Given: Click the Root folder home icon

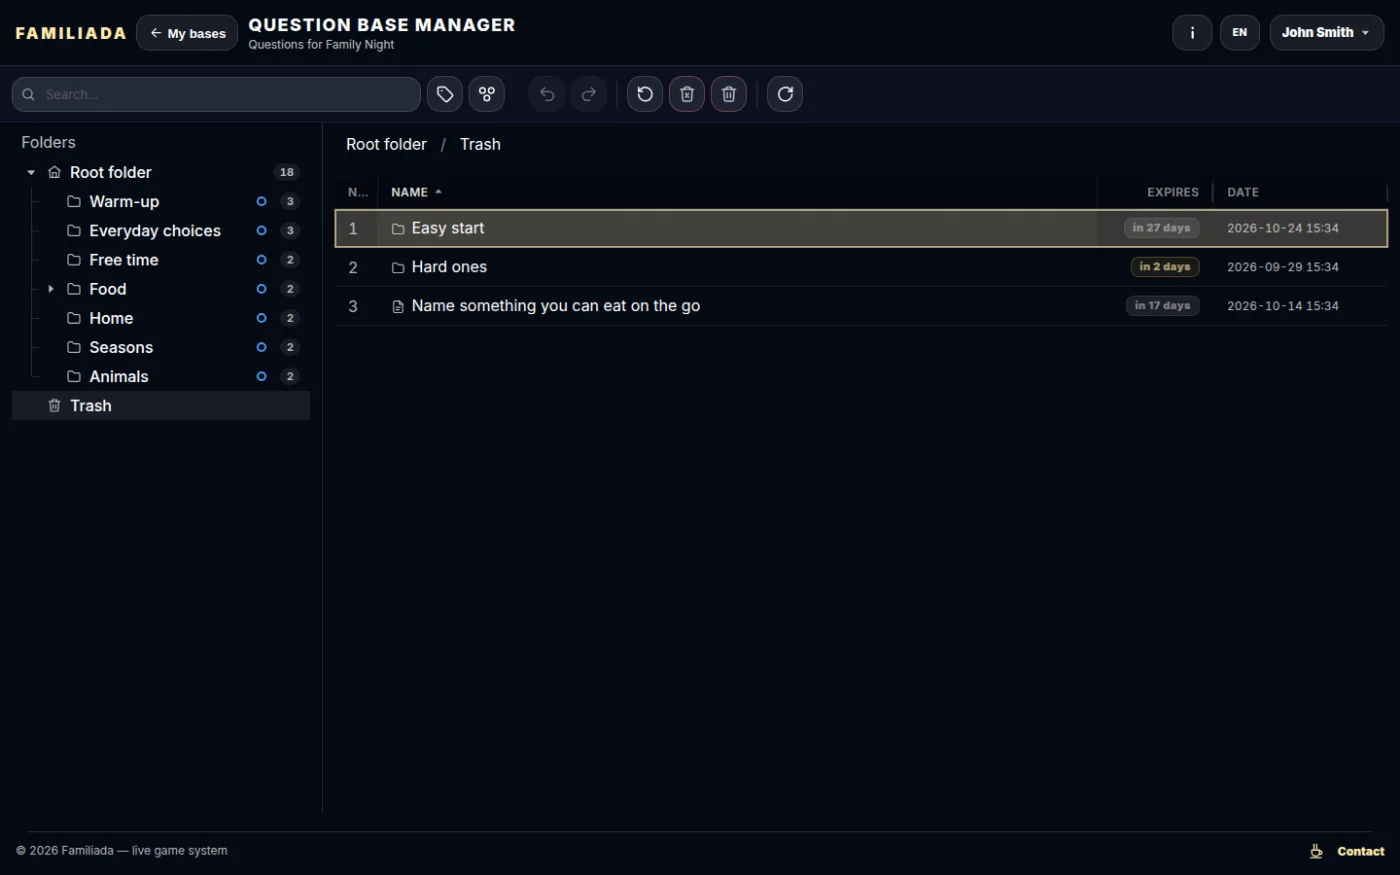Looking at the screenshot, I should coord(55,172).
